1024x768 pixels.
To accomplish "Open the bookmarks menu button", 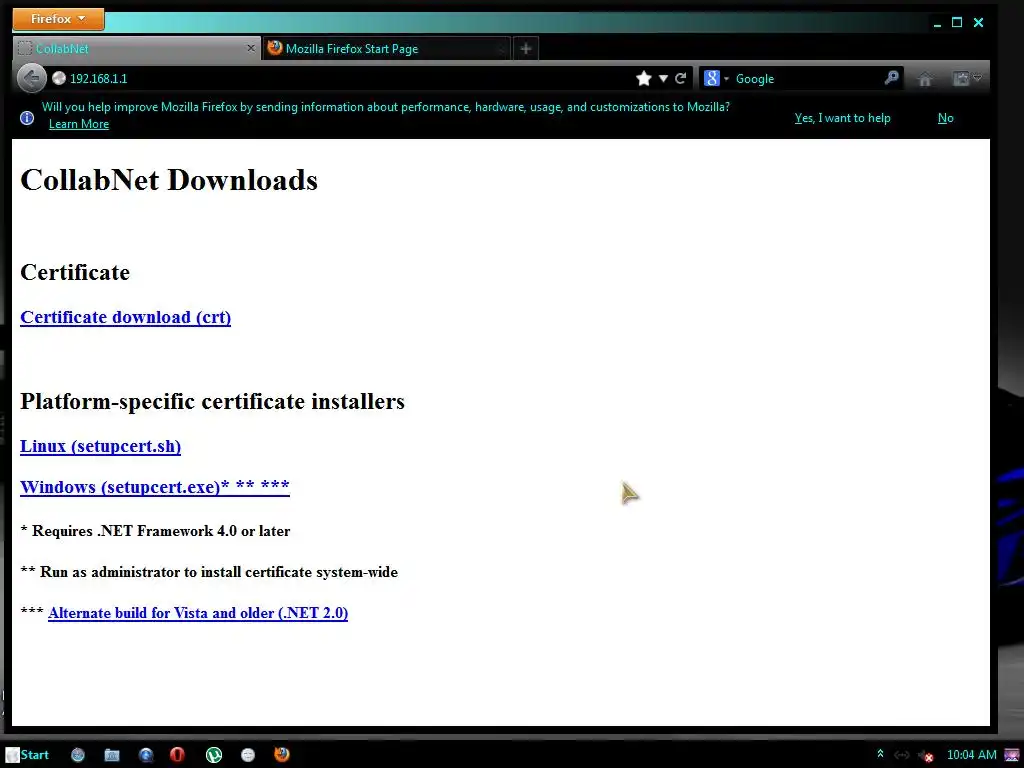I will pos(967,78).
